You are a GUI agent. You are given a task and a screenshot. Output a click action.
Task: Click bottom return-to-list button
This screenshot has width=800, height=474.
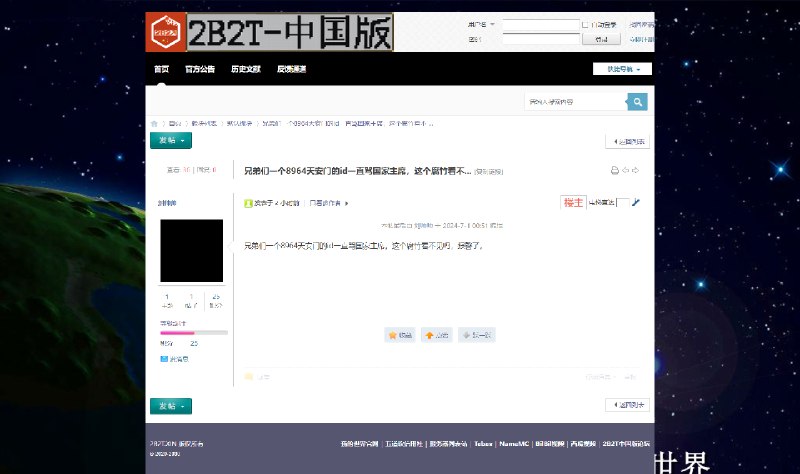[x=628, y=405]
